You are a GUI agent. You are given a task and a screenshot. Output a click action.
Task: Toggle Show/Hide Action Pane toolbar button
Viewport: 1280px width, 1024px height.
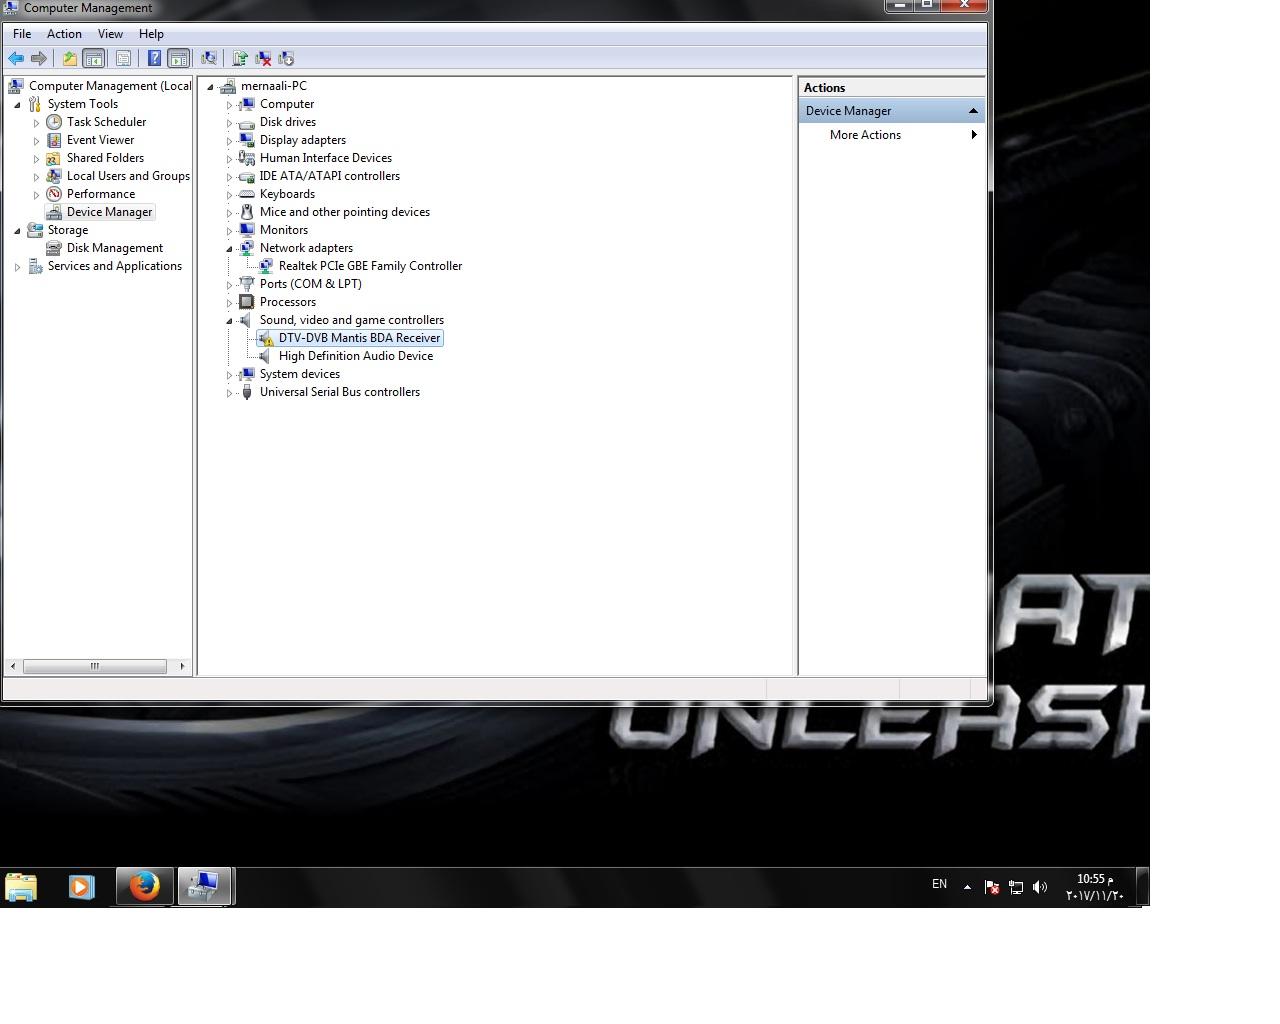click(x=178, y=58)
